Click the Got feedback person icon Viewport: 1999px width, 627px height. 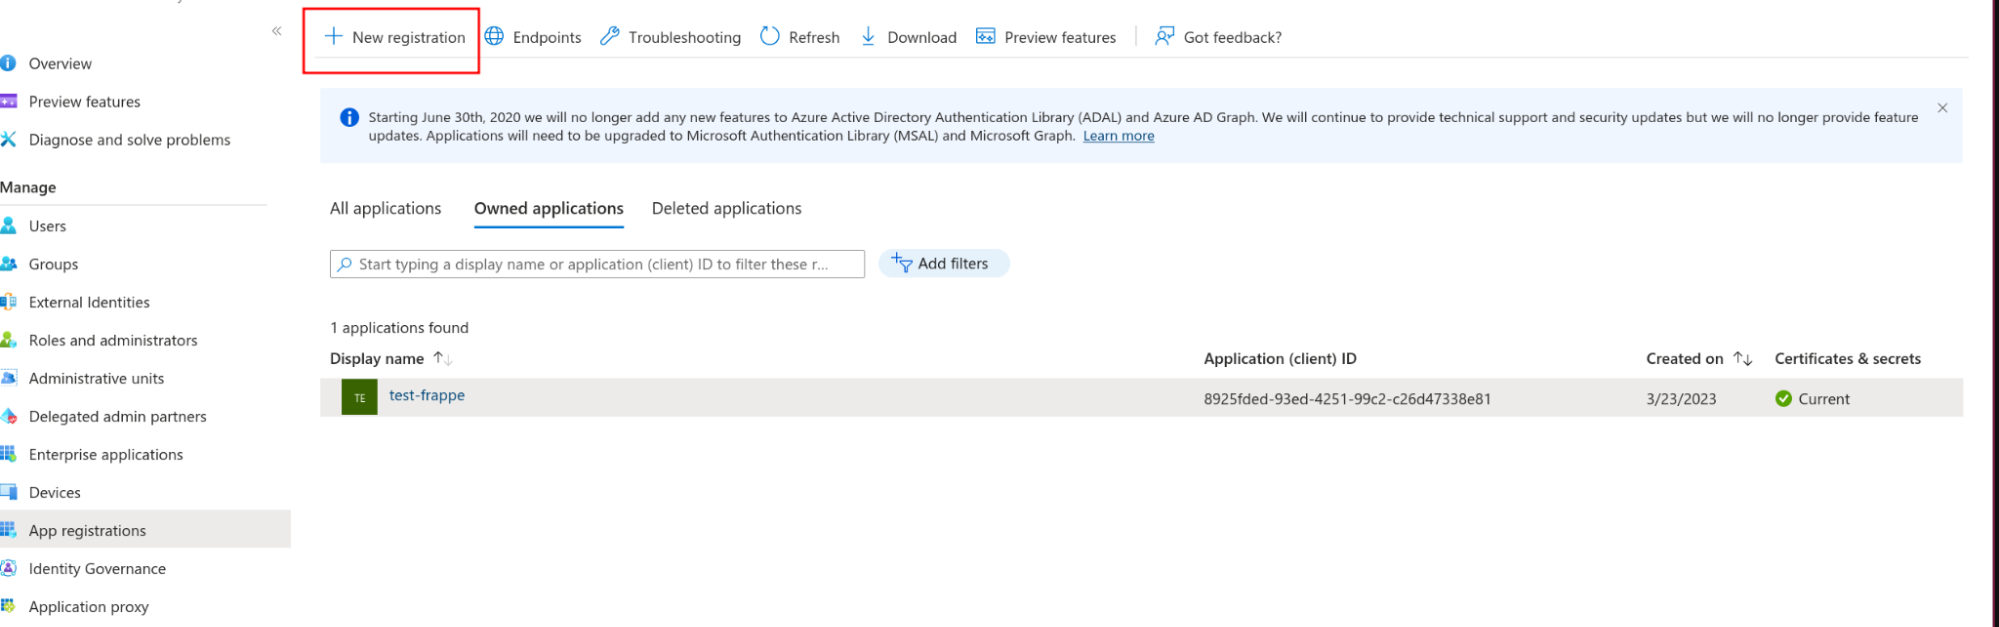1165,37
